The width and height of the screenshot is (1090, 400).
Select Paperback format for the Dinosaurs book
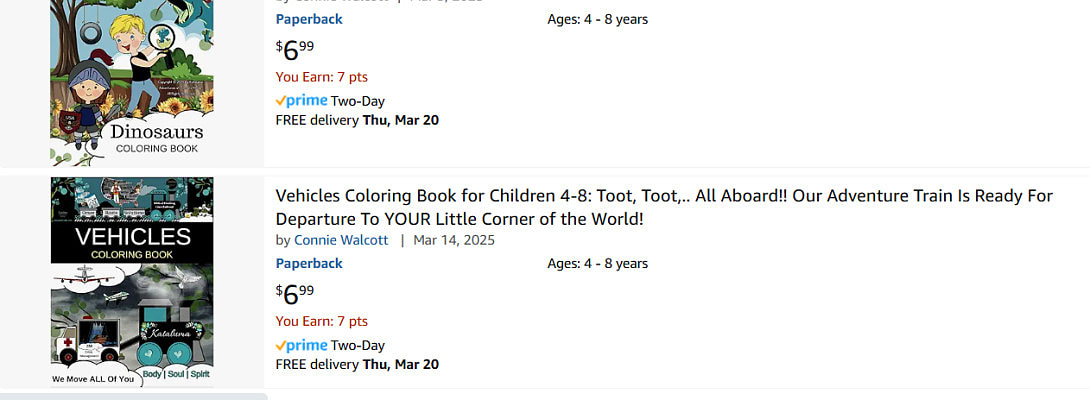tap(309, 19)
